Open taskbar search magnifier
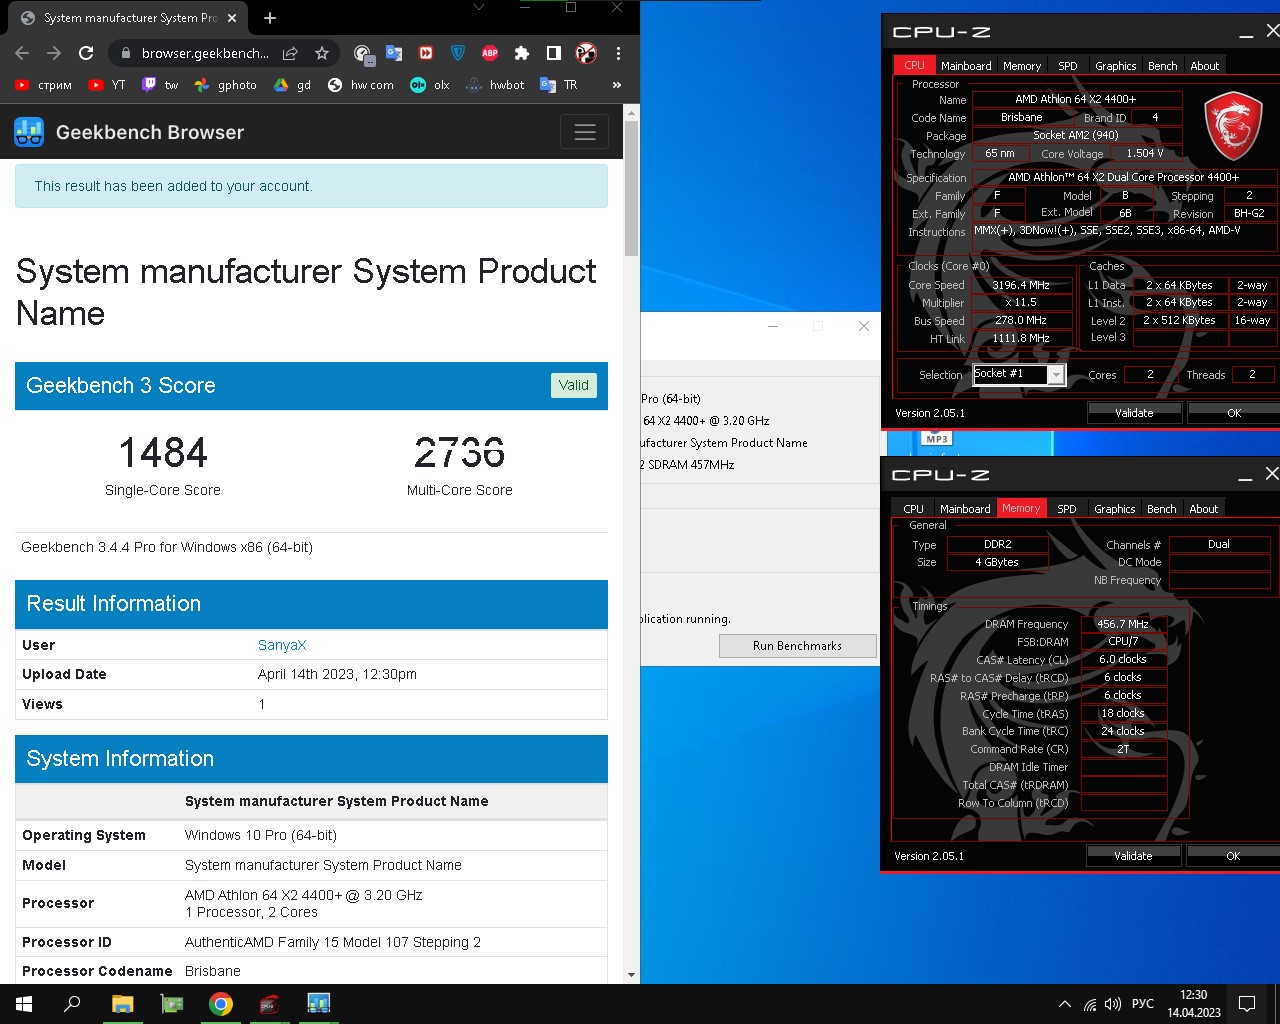 [72, 1004]
